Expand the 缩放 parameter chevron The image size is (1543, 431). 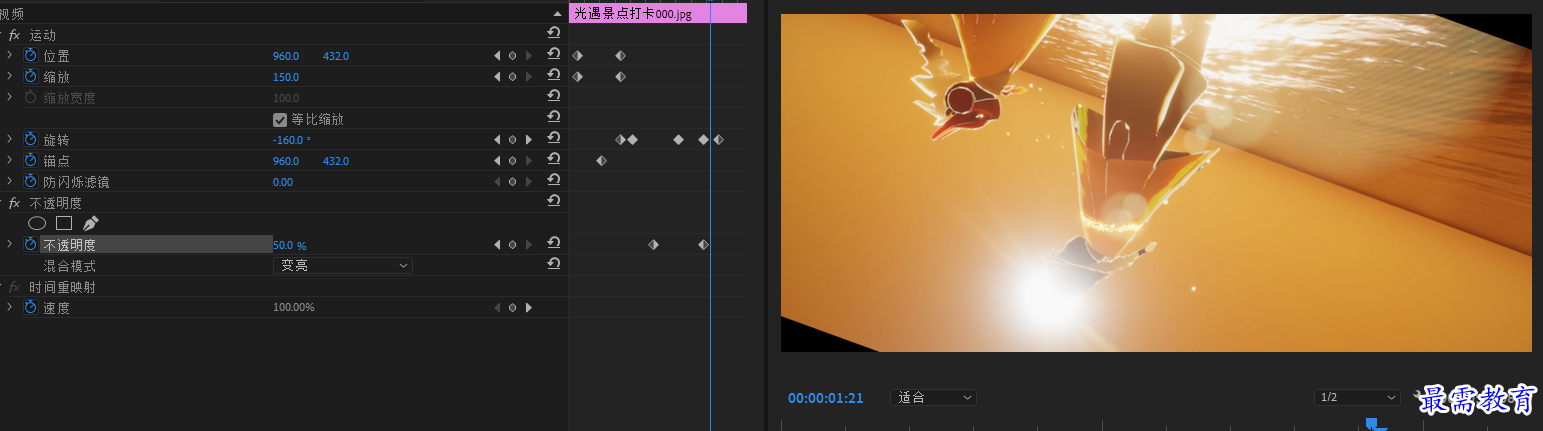[9, 76]
